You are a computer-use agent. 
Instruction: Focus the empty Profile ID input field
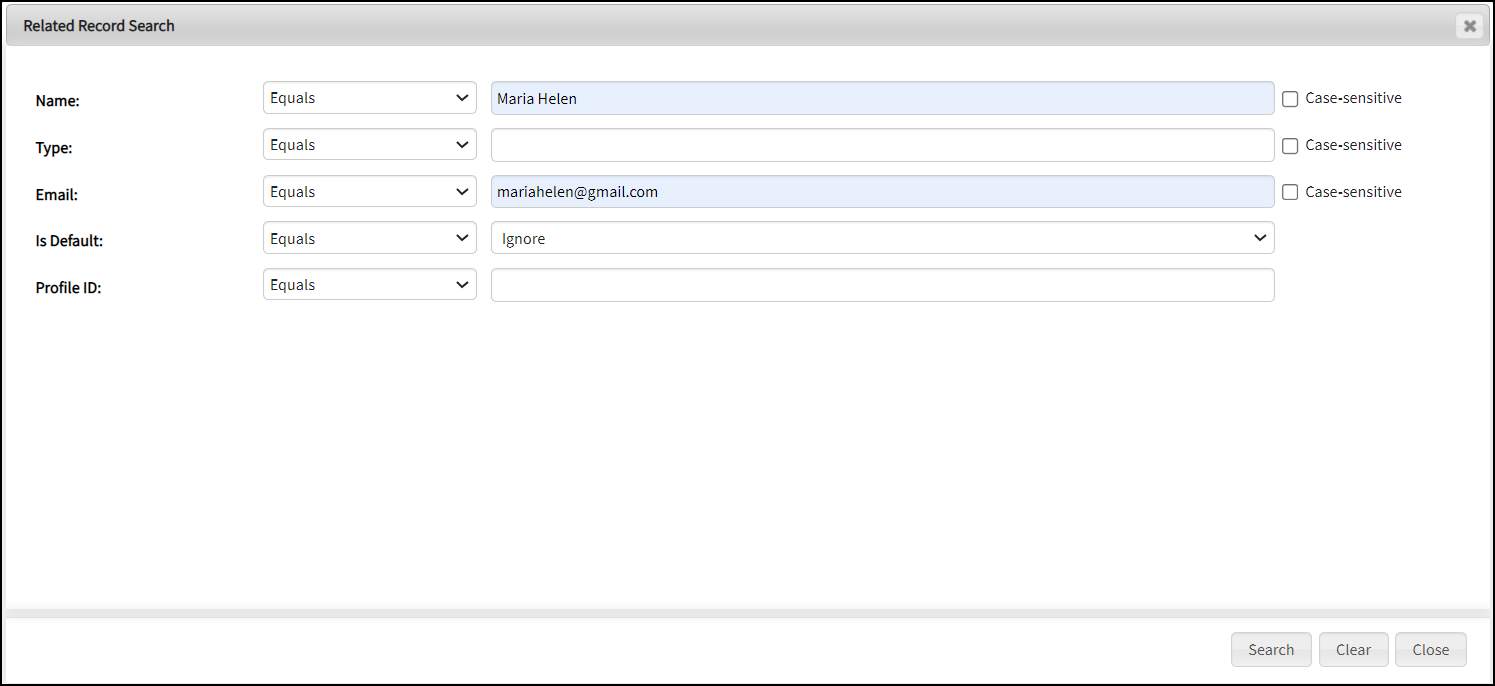tap(882, 285)
